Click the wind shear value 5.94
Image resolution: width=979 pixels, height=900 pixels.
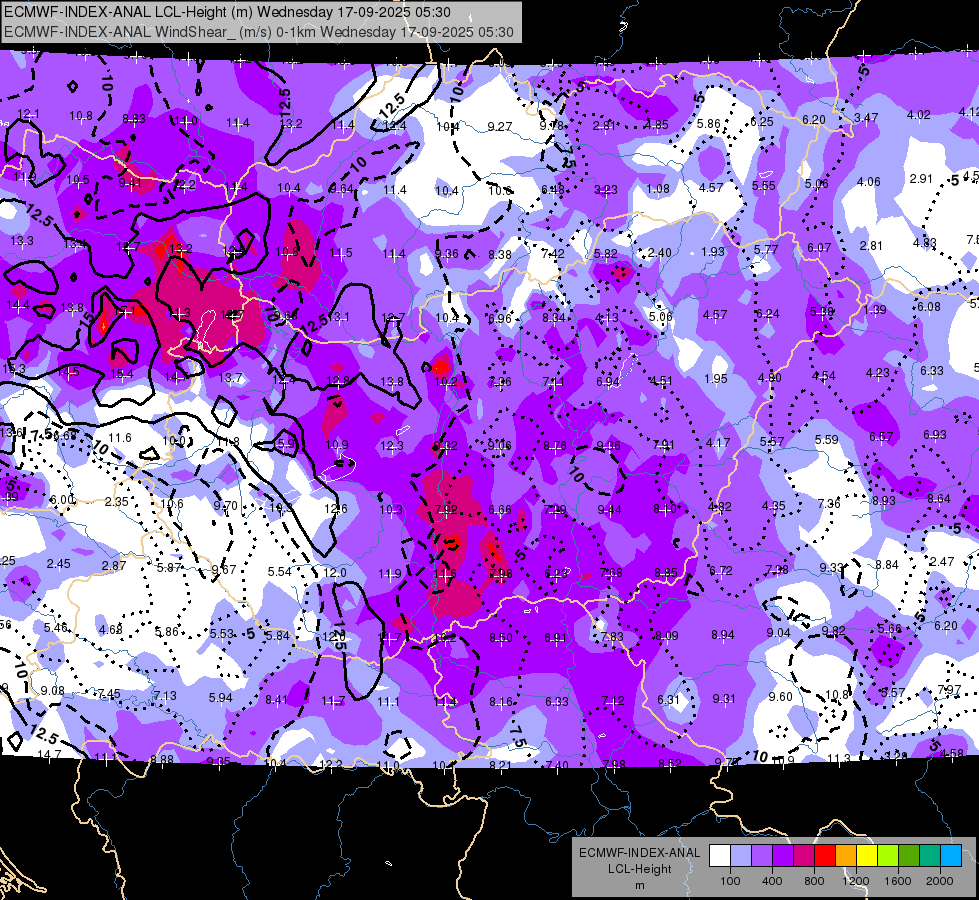[x=220, y=697]
